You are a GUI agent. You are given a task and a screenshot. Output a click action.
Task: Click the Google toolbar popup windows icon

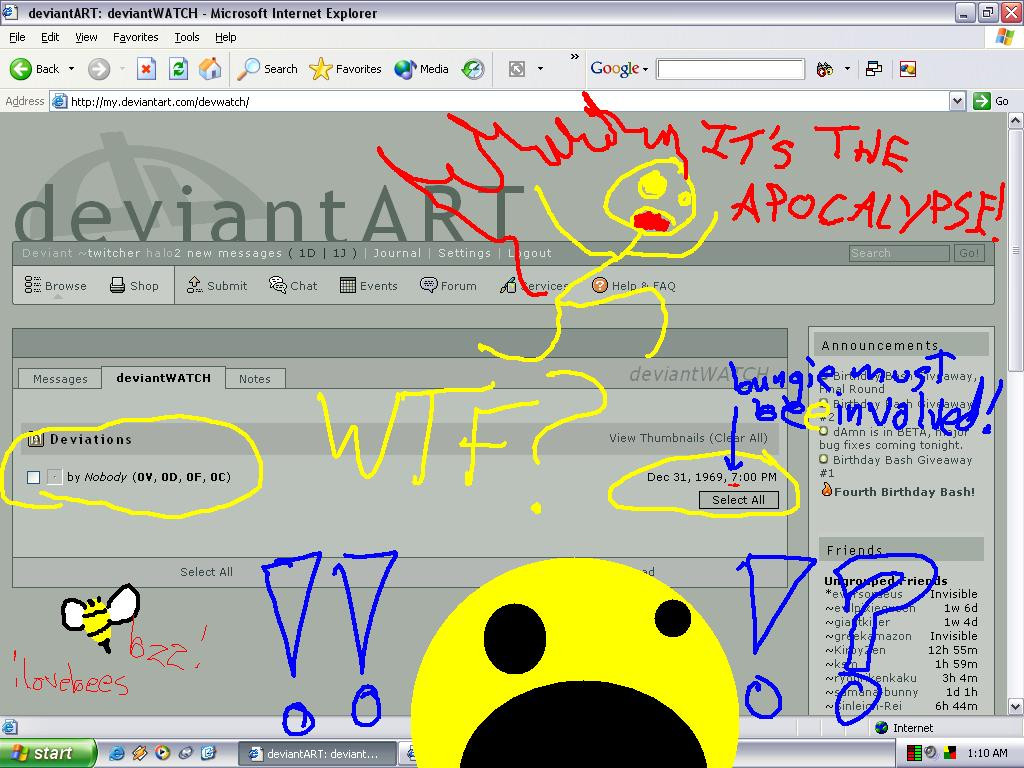tap(874, 69)
